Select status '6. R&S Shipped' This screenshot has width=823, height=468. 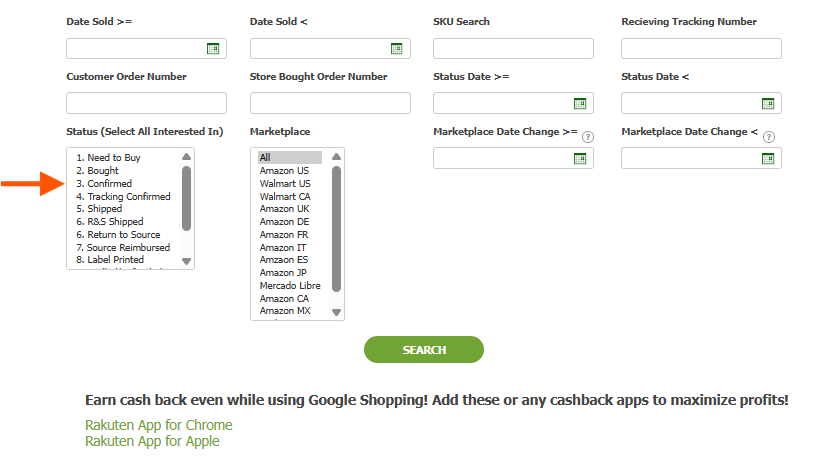click(x=110, y=222)
